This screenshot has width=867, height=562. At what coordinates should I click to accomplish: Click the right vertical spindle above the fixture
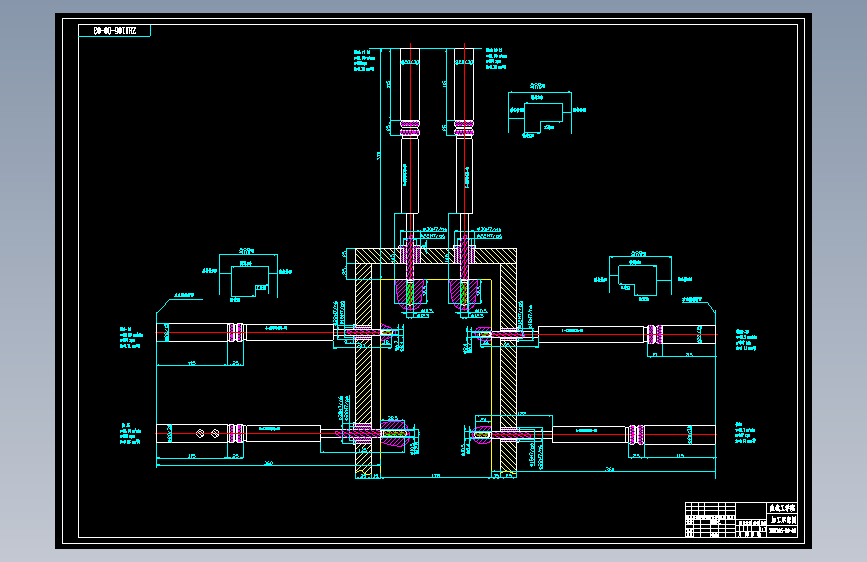pos(464,131)
